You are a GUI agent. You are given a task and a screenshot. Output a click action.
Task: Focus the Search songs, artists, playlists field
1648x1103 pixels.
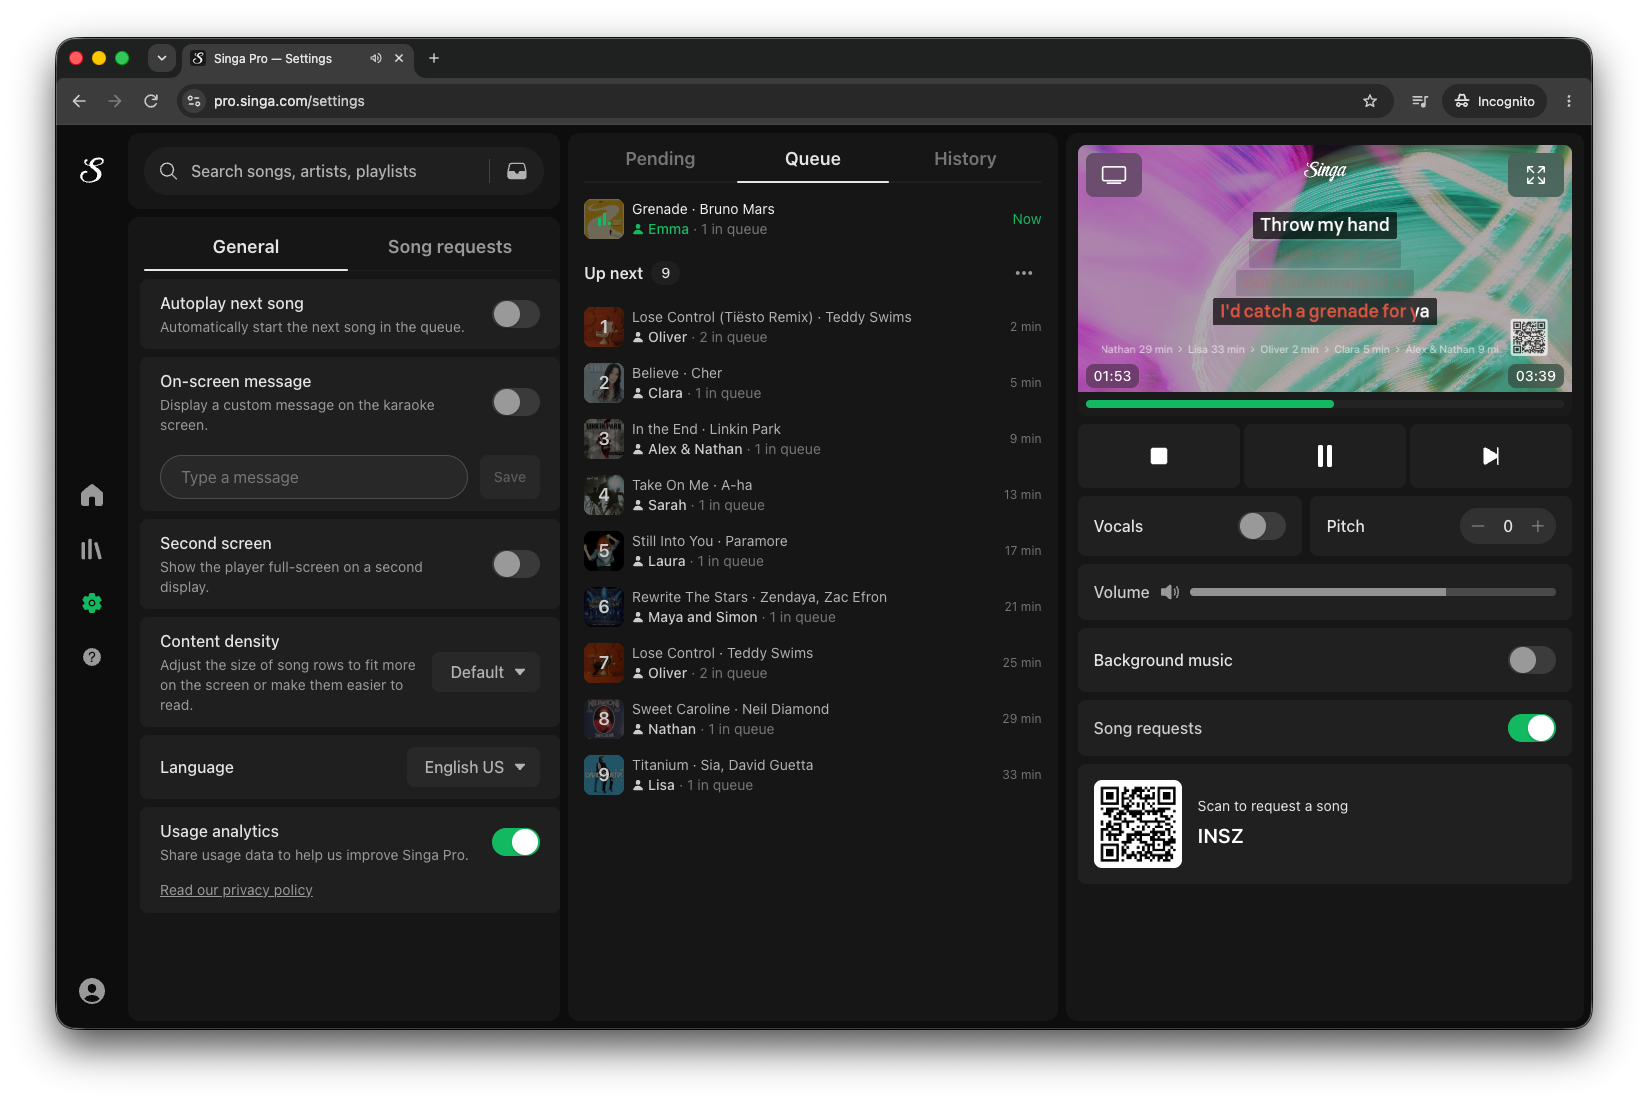[x=318, y=171]
